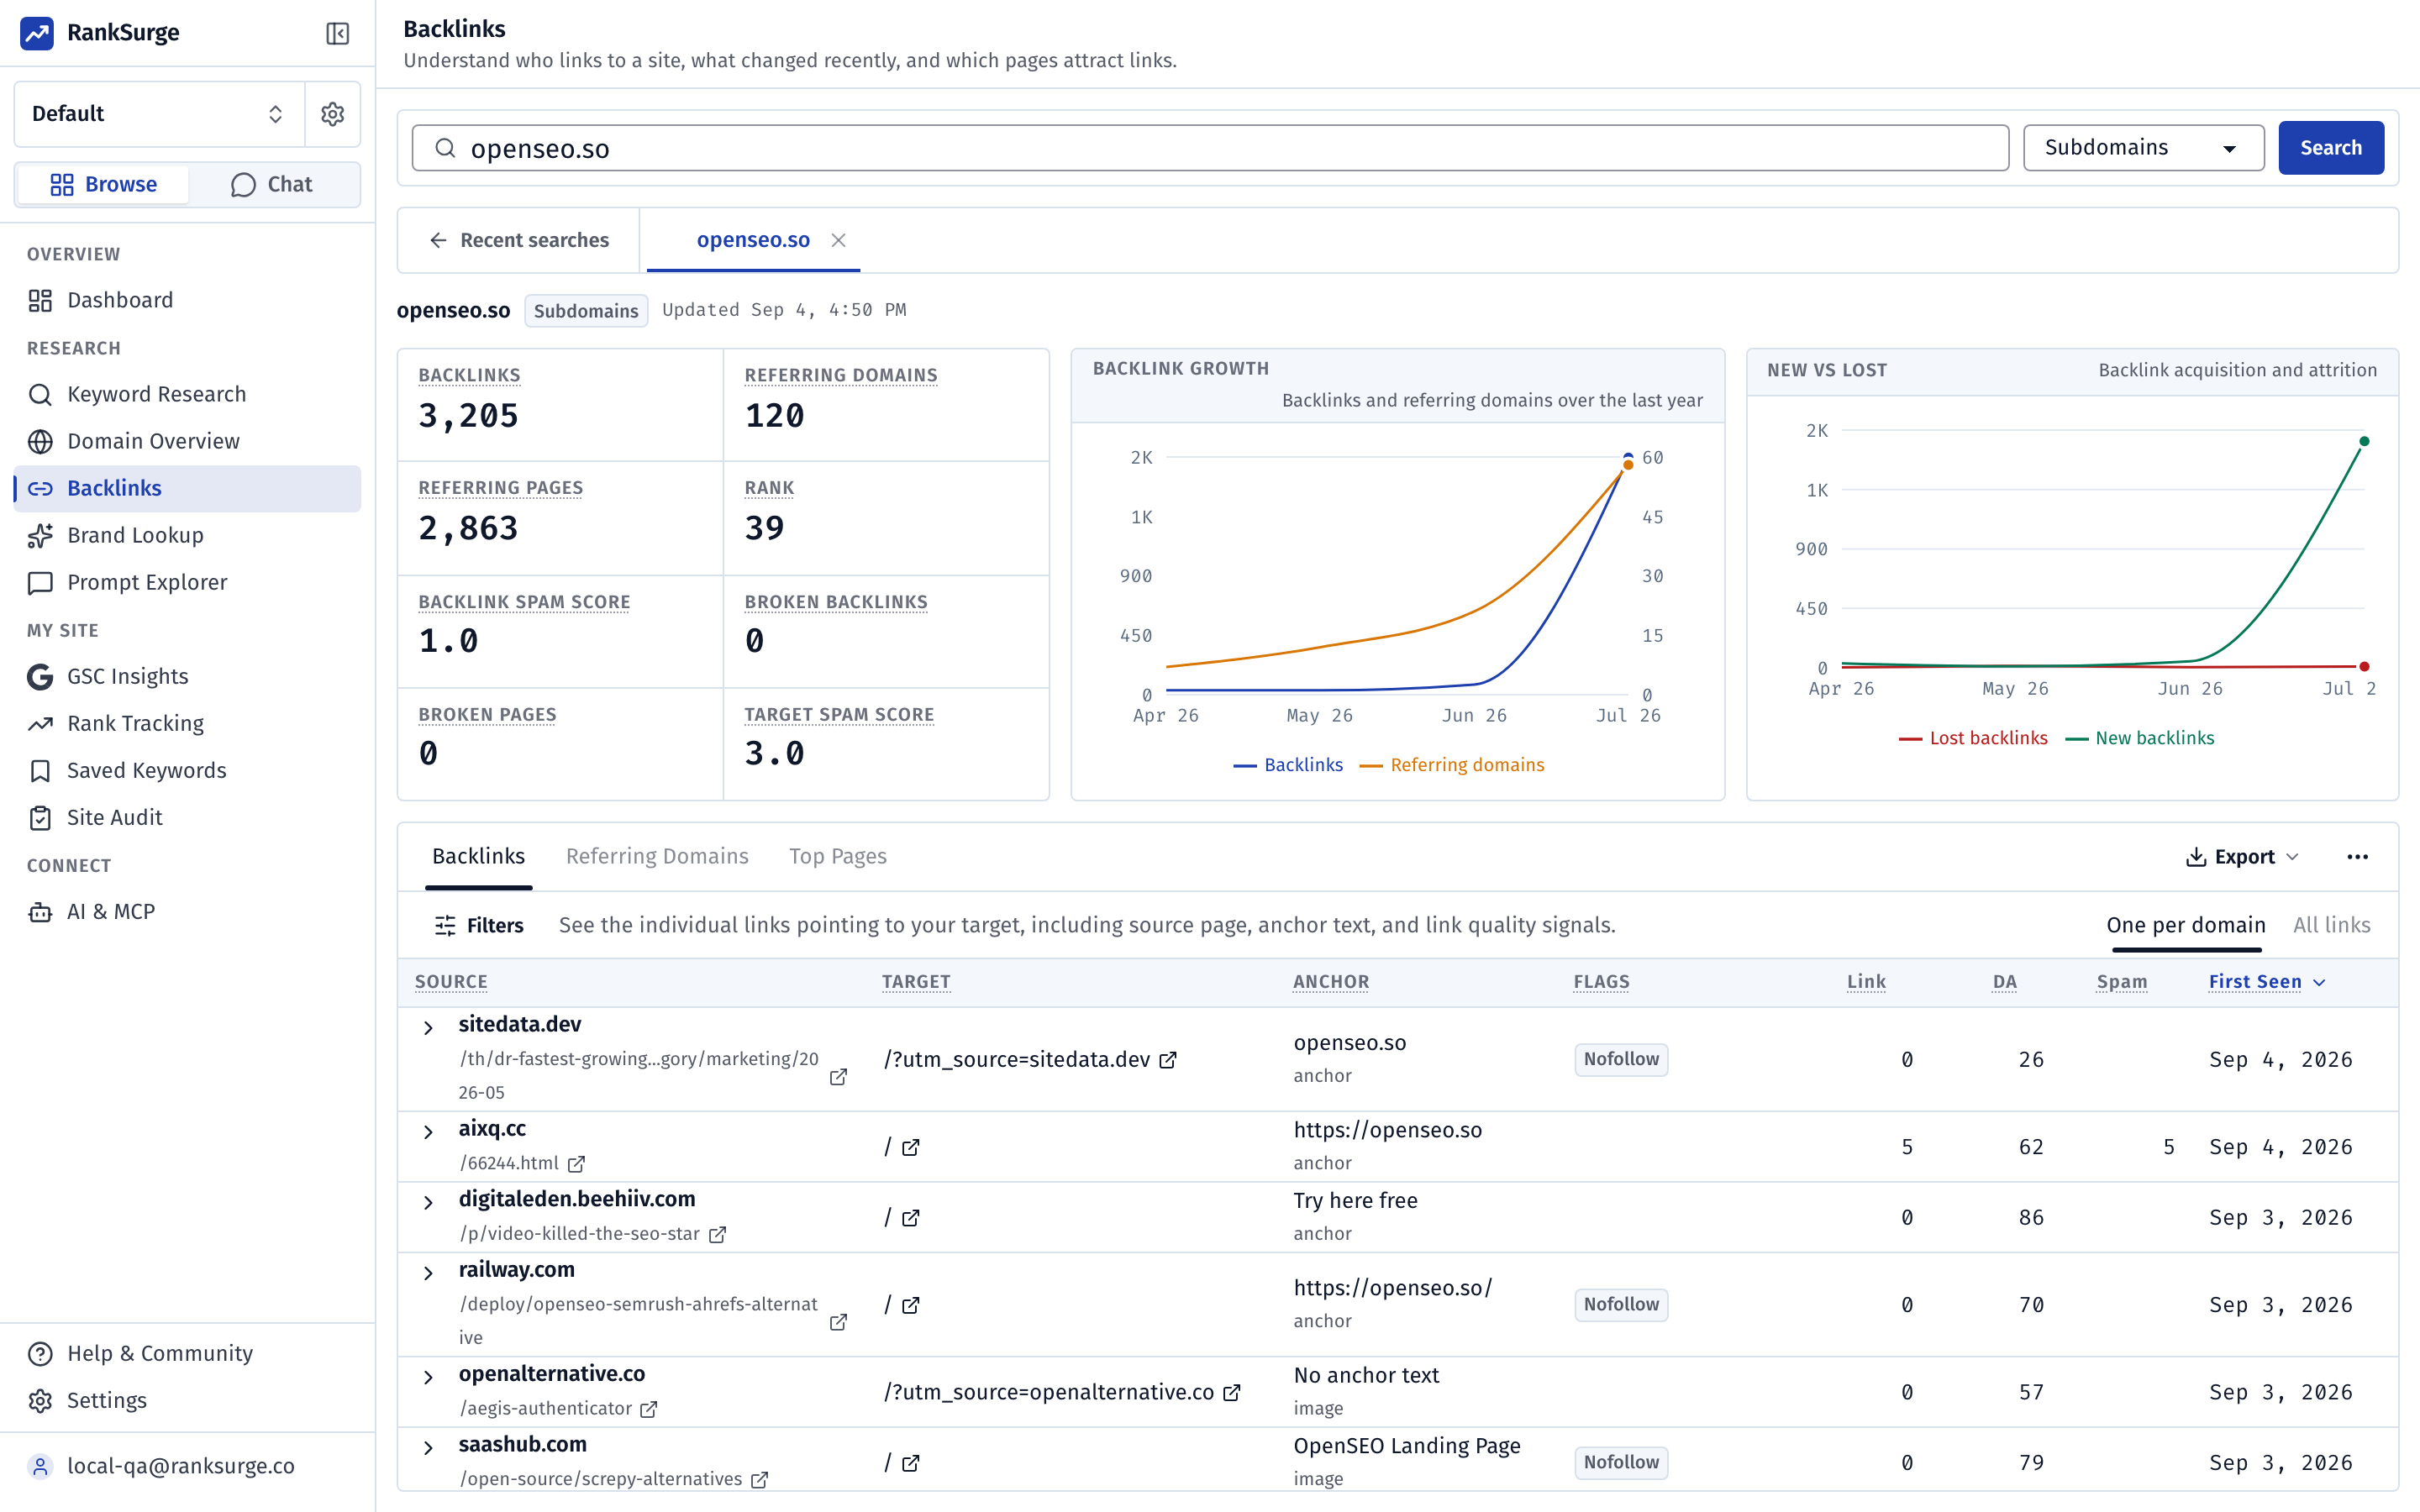Toggle Referring domains series in chart legend
Image resolution: width=2420 pixels, height=1512 pixels.
coord(1451,765)
